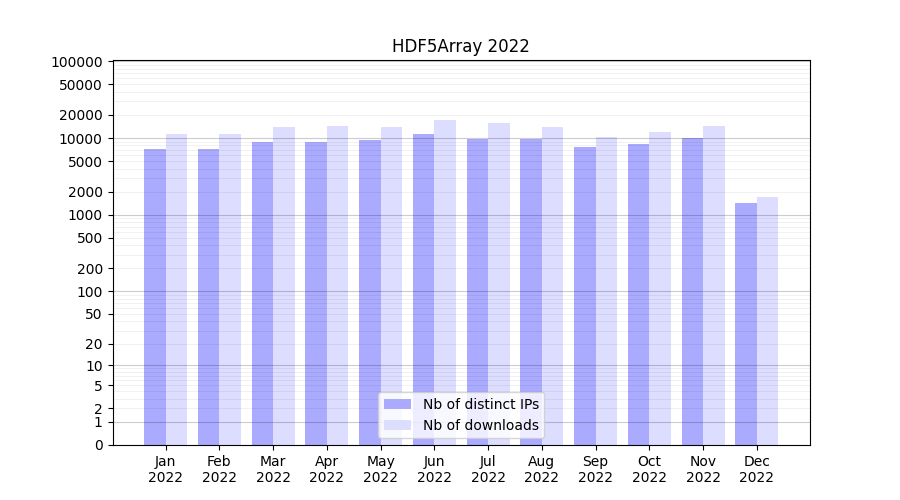Select the 10 y-axis tick label
The image size is (900, 500).
click(92, 366)
